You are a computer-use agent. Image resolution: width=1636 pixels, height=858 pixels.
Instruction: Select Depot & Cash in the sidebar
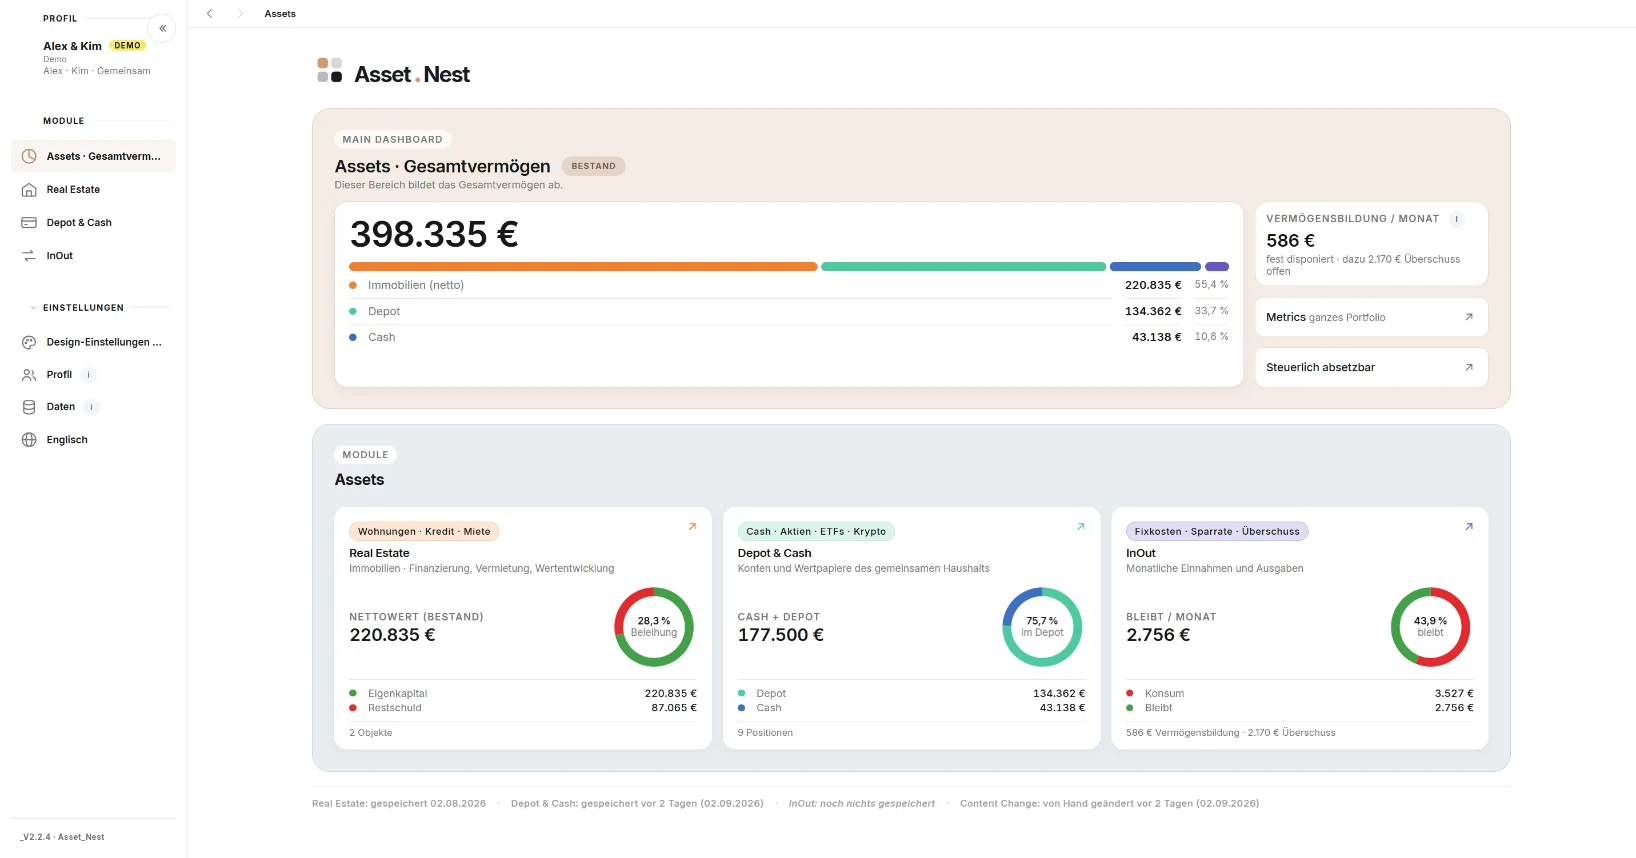94,223
